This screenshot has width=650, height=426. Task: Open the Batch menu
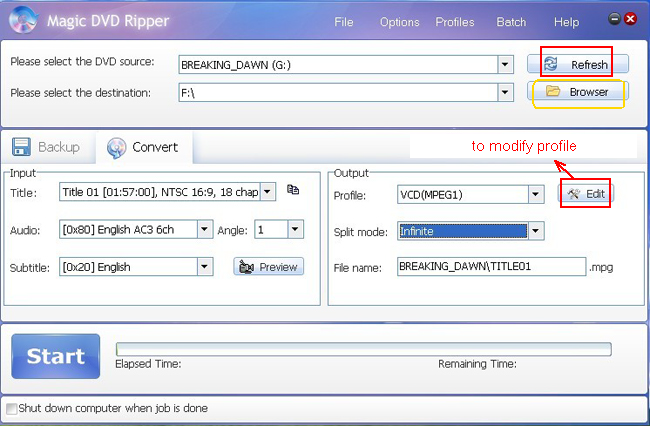[x=511, y=22]
